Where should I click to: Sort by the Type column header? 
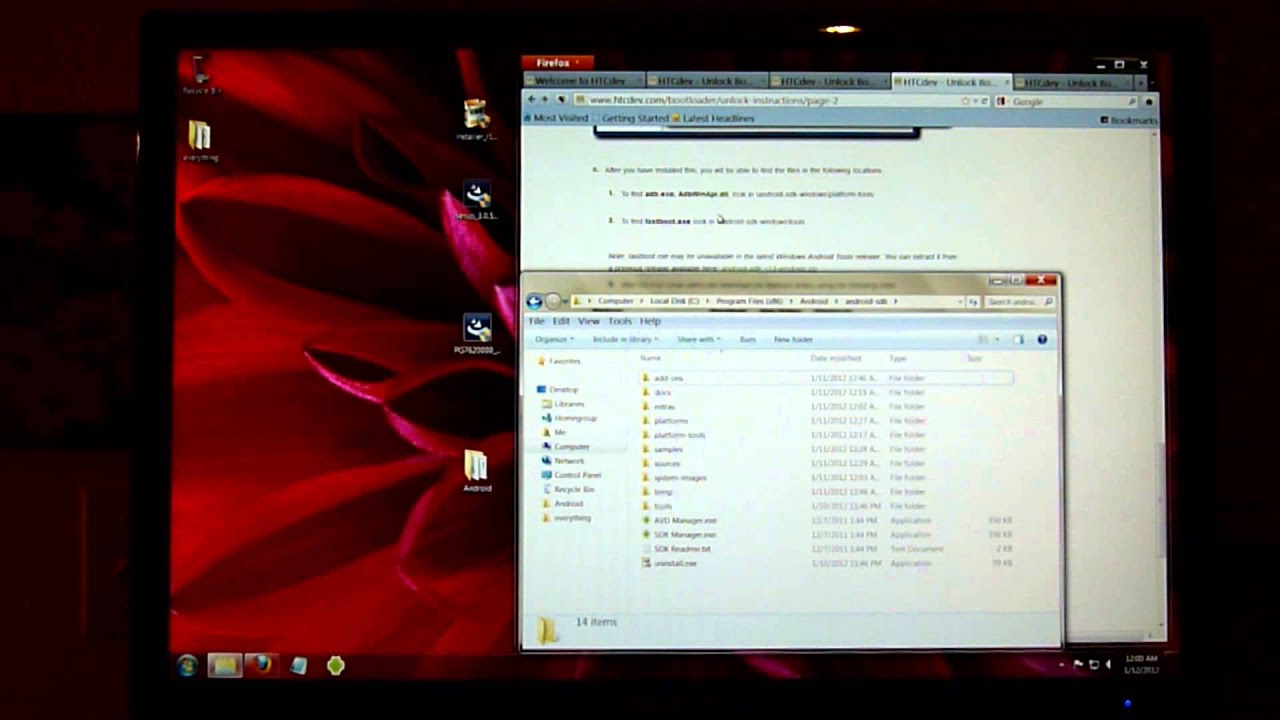[898, 358]
